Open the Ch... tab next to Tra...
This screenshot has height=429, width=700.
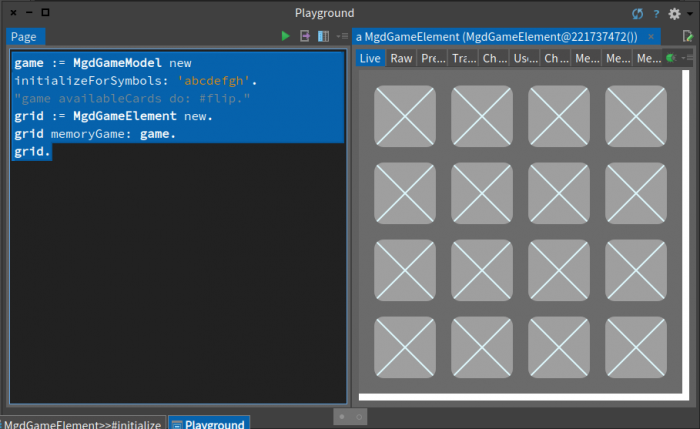494,58
